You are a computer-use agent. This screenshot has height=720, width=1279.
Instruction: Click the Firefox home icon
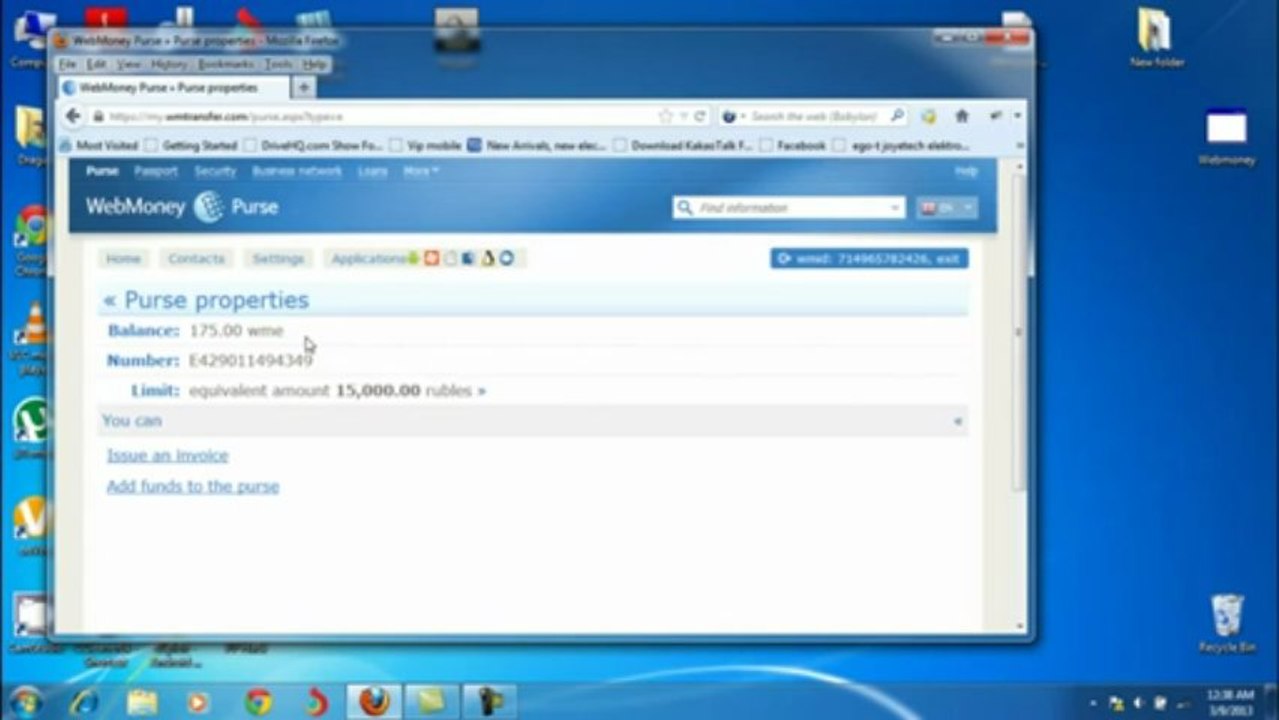point(962,116)
